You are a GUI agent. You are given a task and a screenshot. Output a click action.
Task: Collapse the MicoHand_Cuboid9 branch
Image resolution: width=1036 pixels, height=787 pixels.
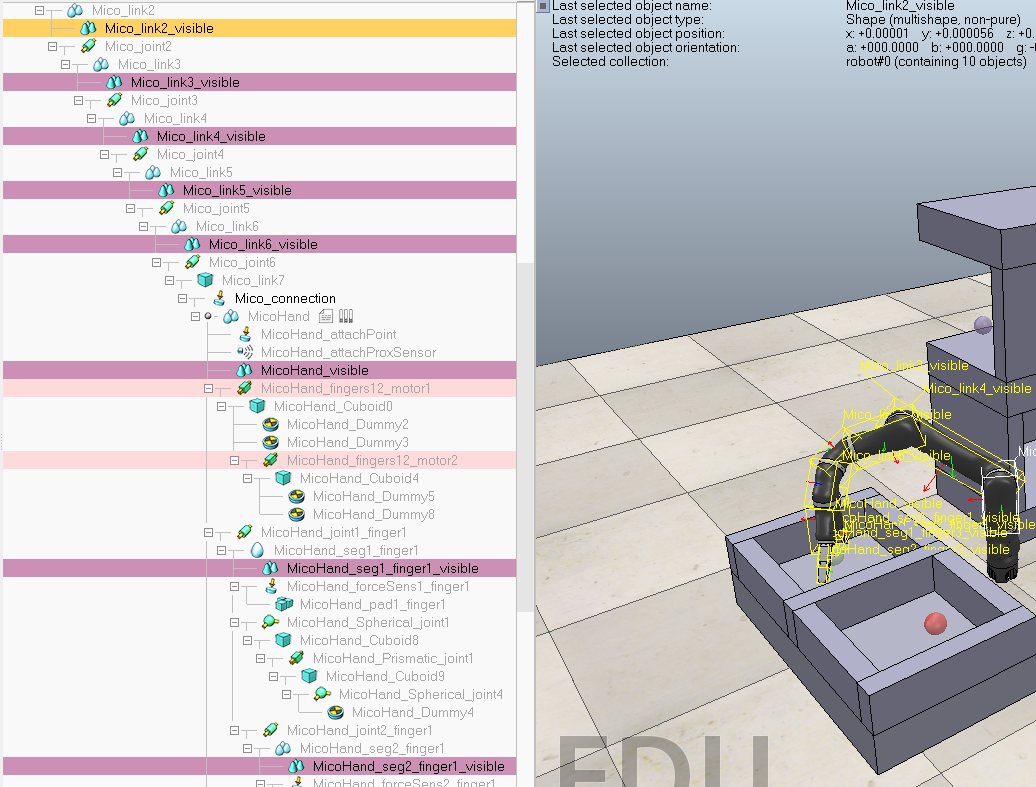coord(273,676)
